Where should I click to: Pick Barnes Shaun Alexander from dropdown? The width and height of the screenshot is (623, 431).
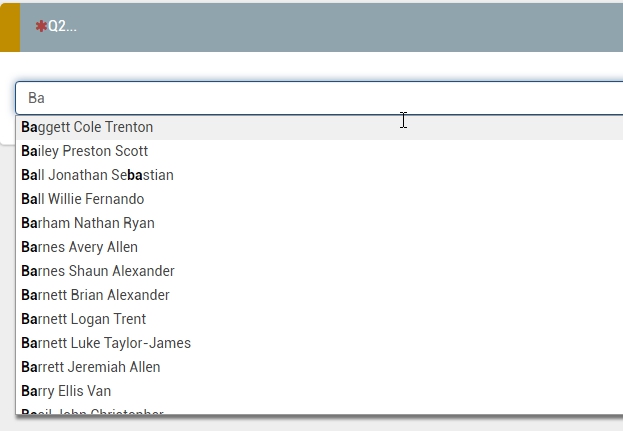pos(98,271)
